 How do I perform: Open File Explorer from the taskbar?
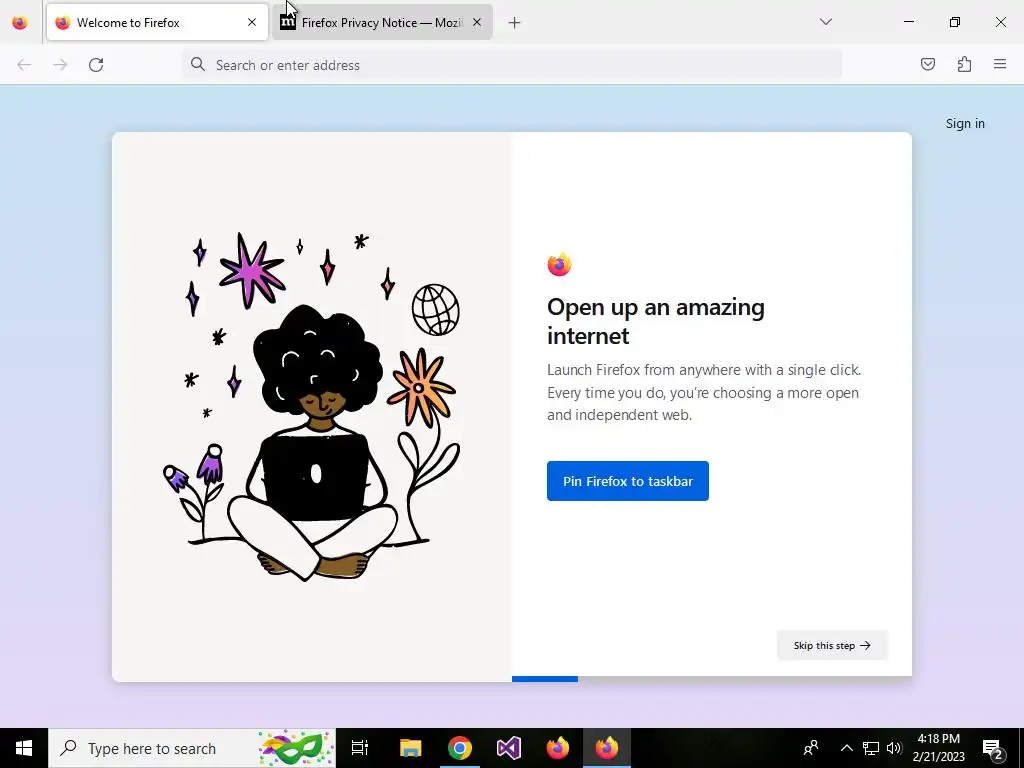click(x=411, y=748)
